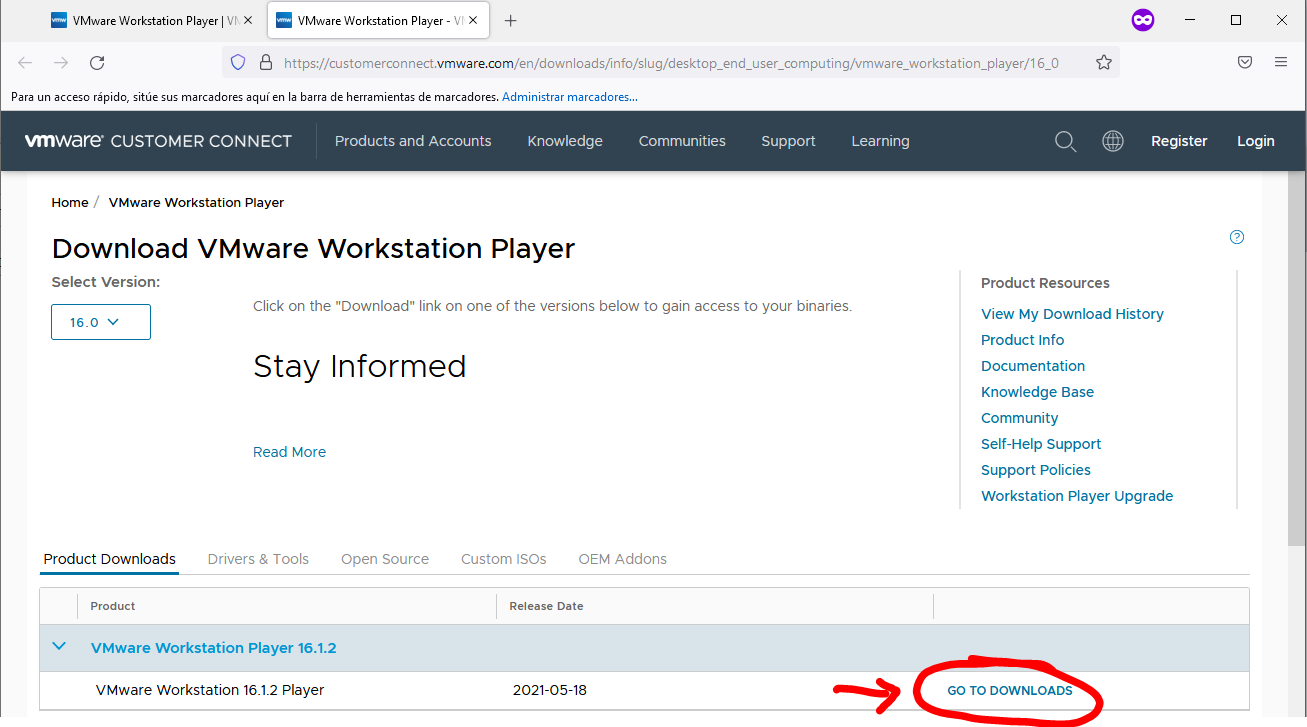The image size is (1307, 727).
Task: Open the Pocket save icon
Action: (1245, 62)
